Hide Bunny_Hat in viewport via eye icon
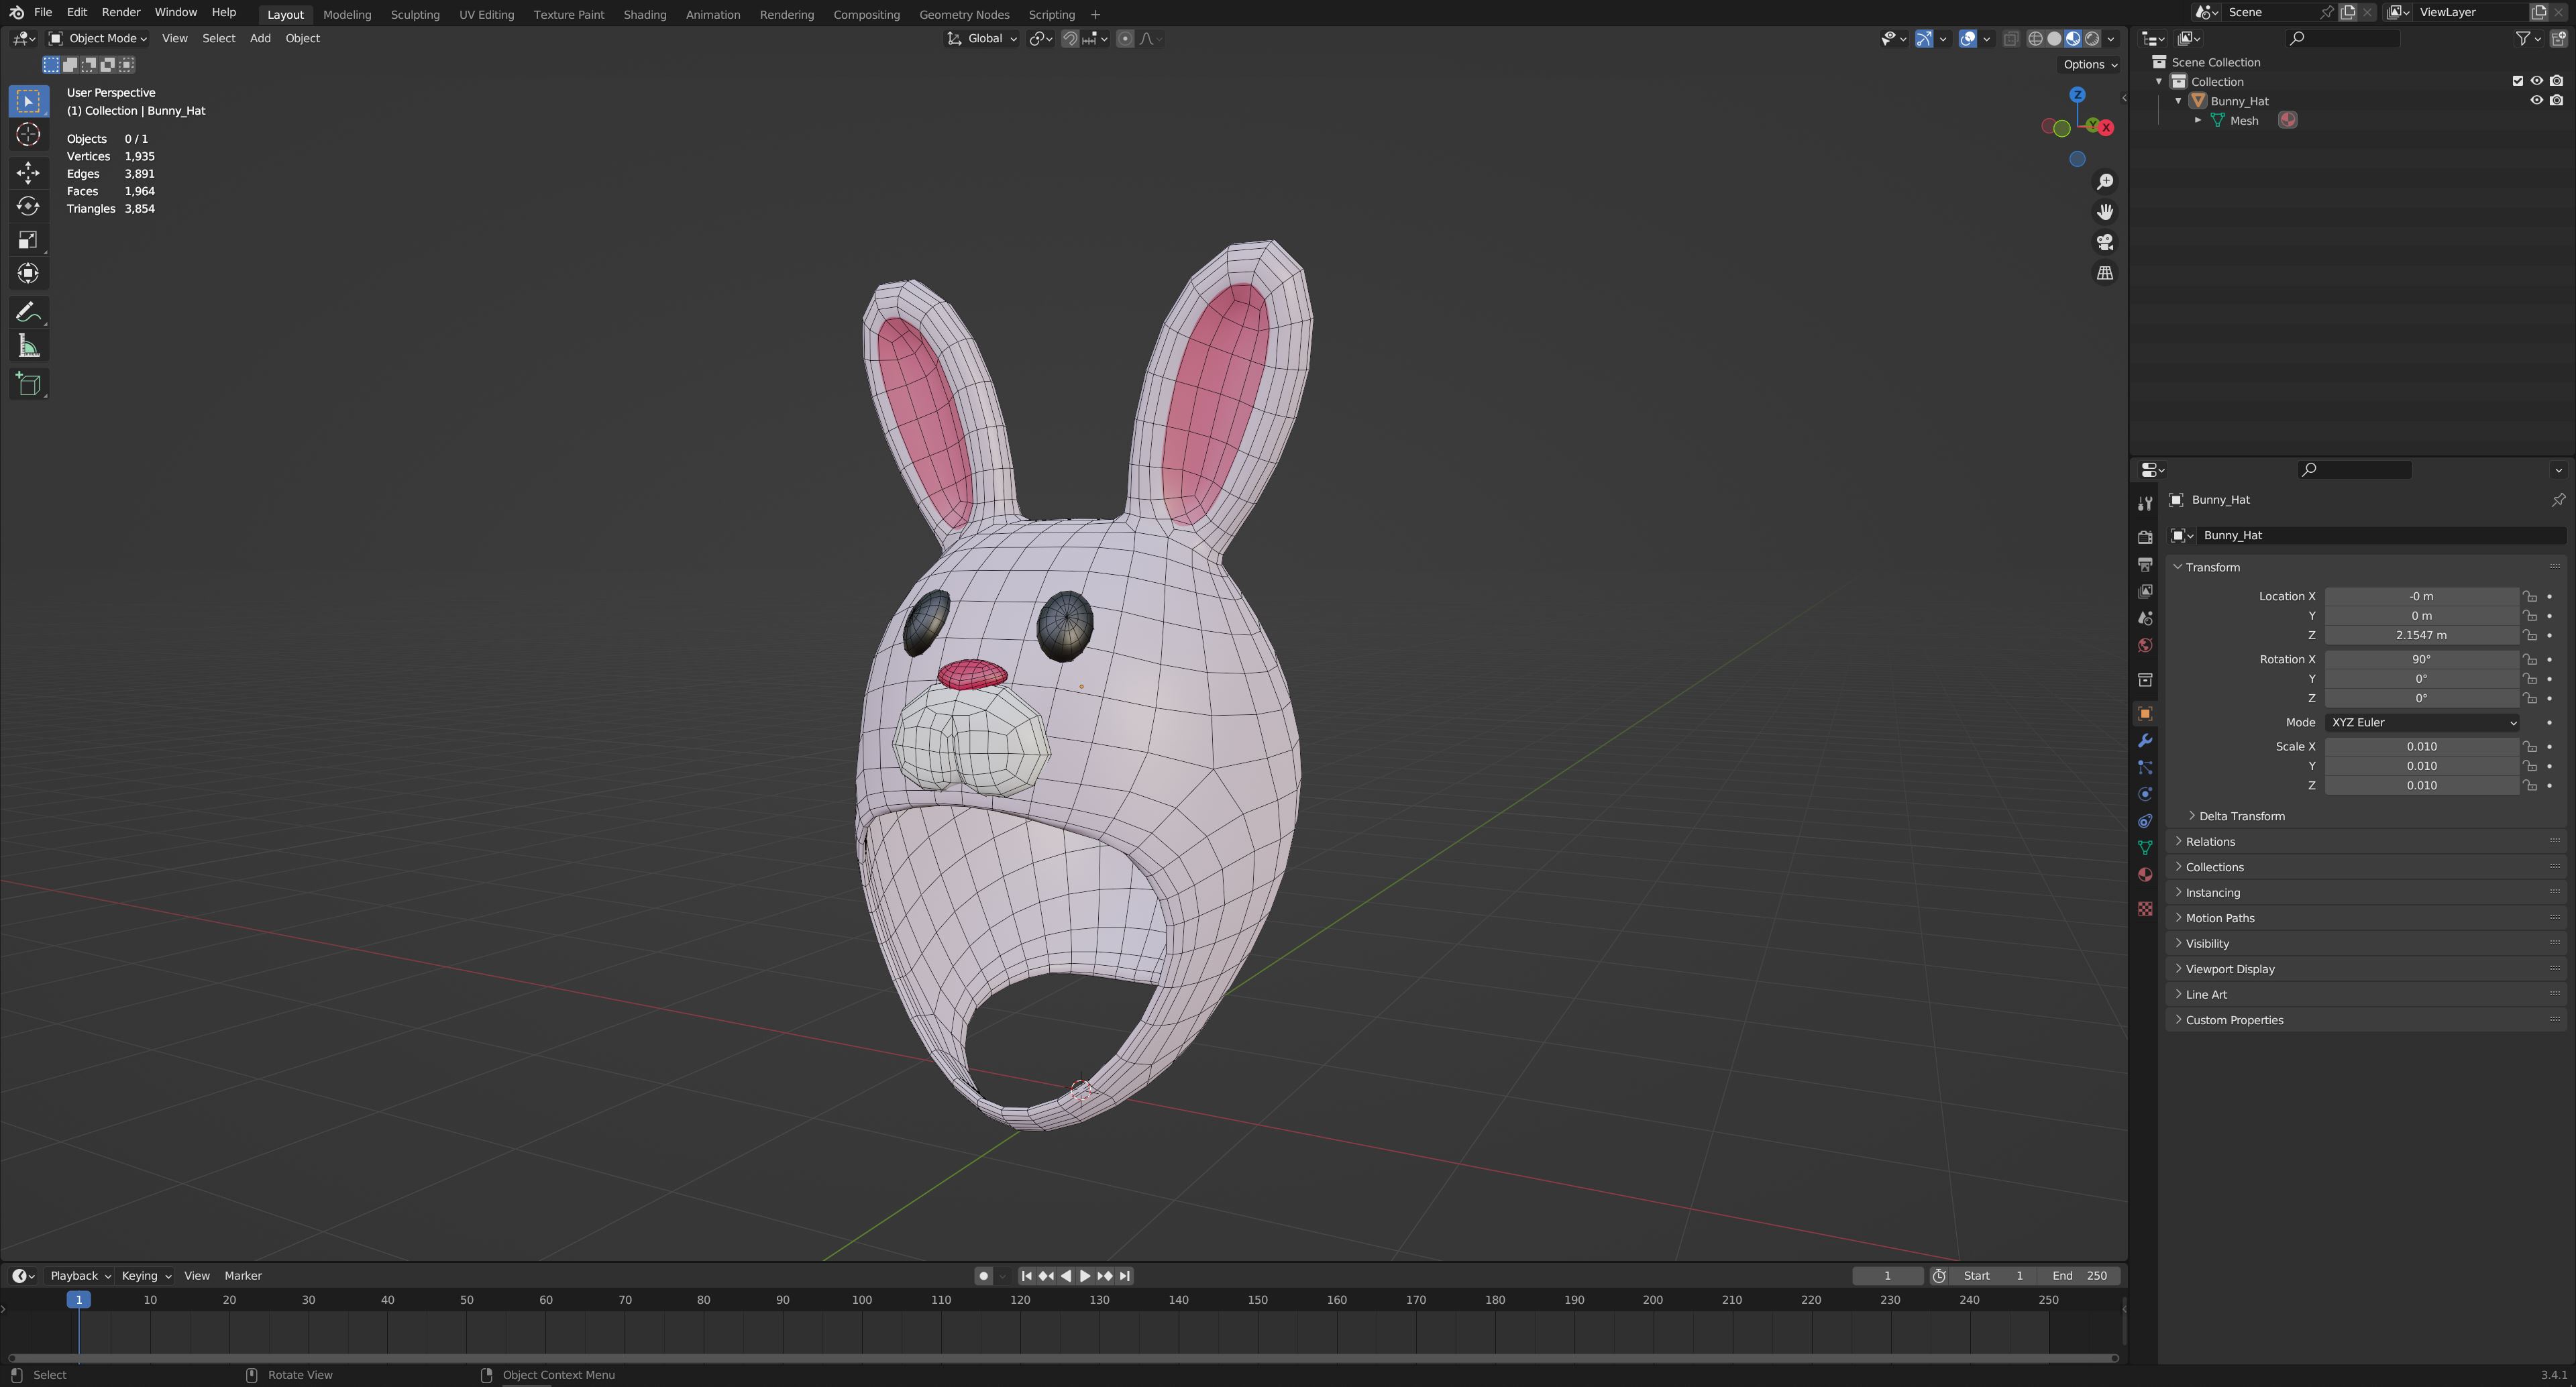 [x=2536, y=101]
